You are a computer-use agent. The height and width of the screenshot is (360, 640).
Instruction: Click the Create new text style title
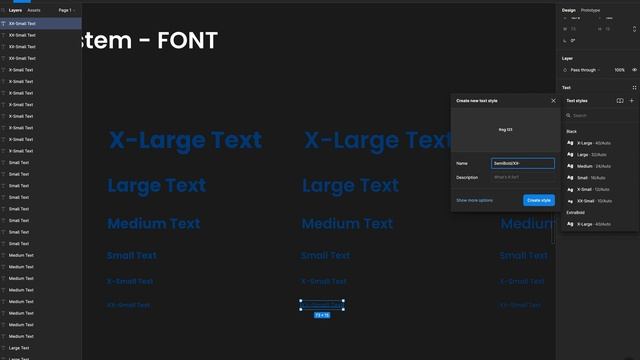point(477,101)
